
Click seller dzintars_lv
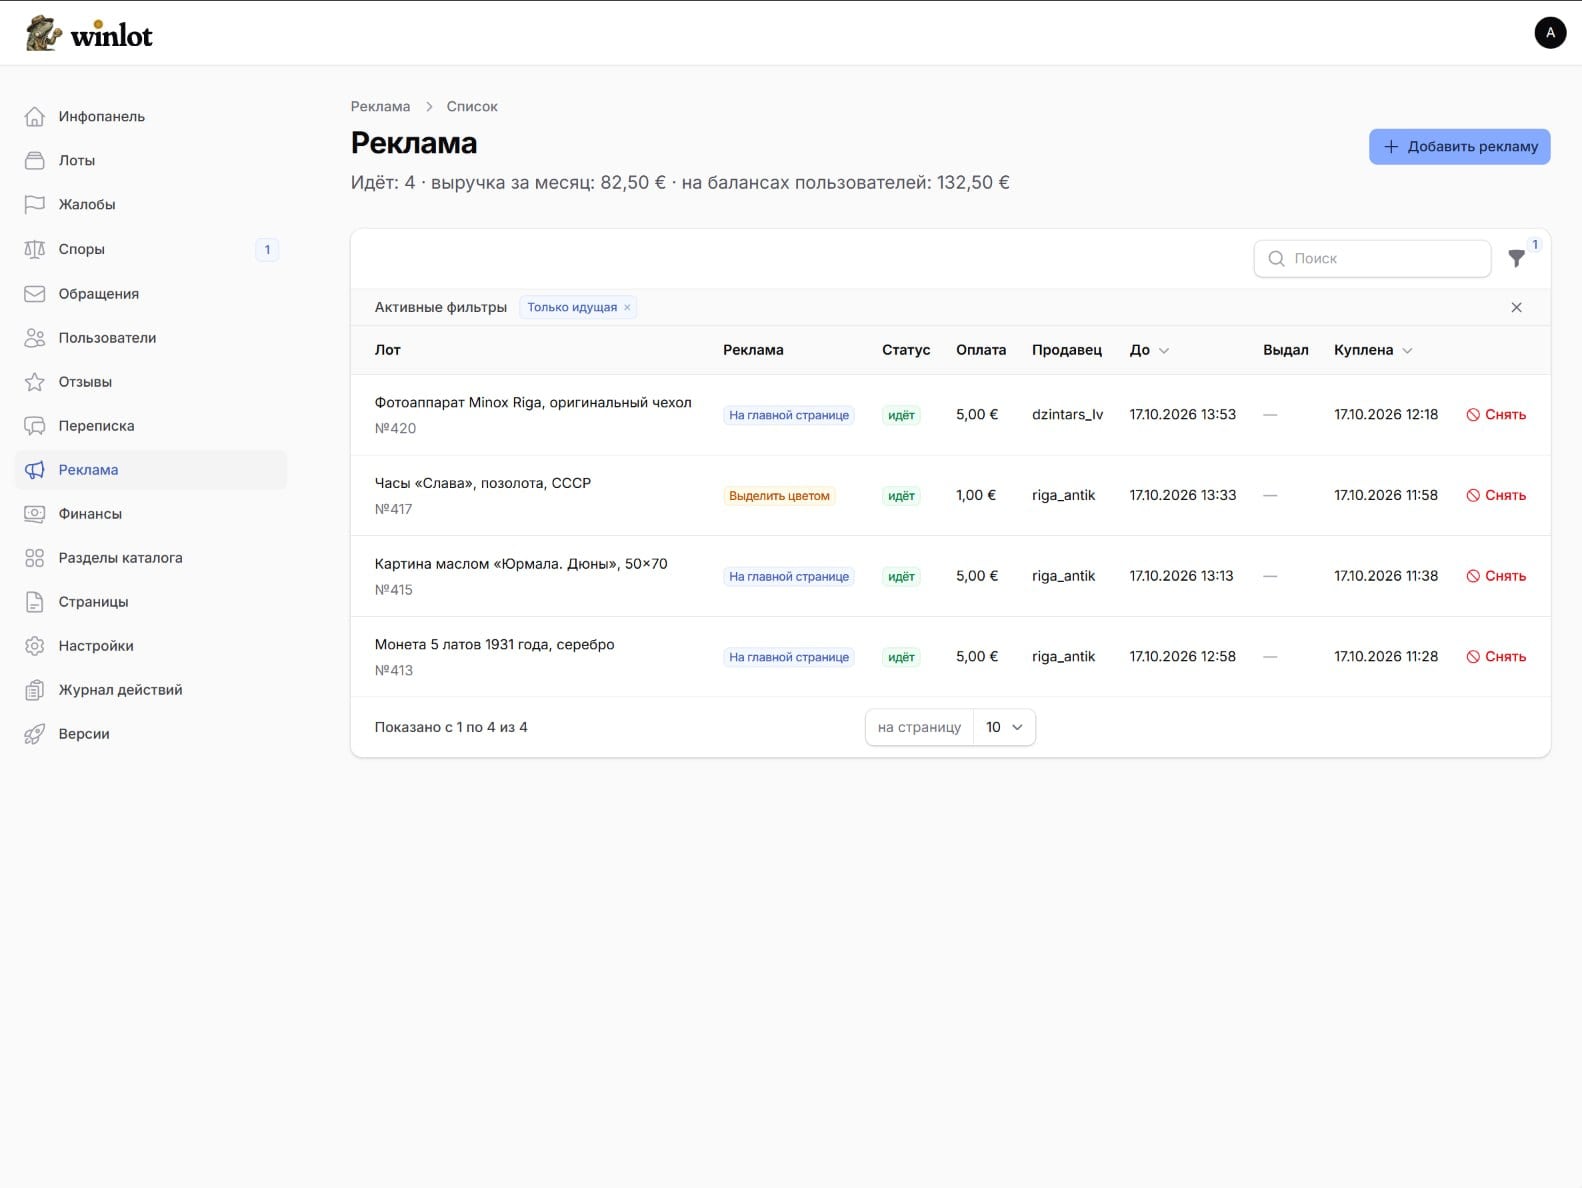pyautogui.click(x=1067, y=414)
